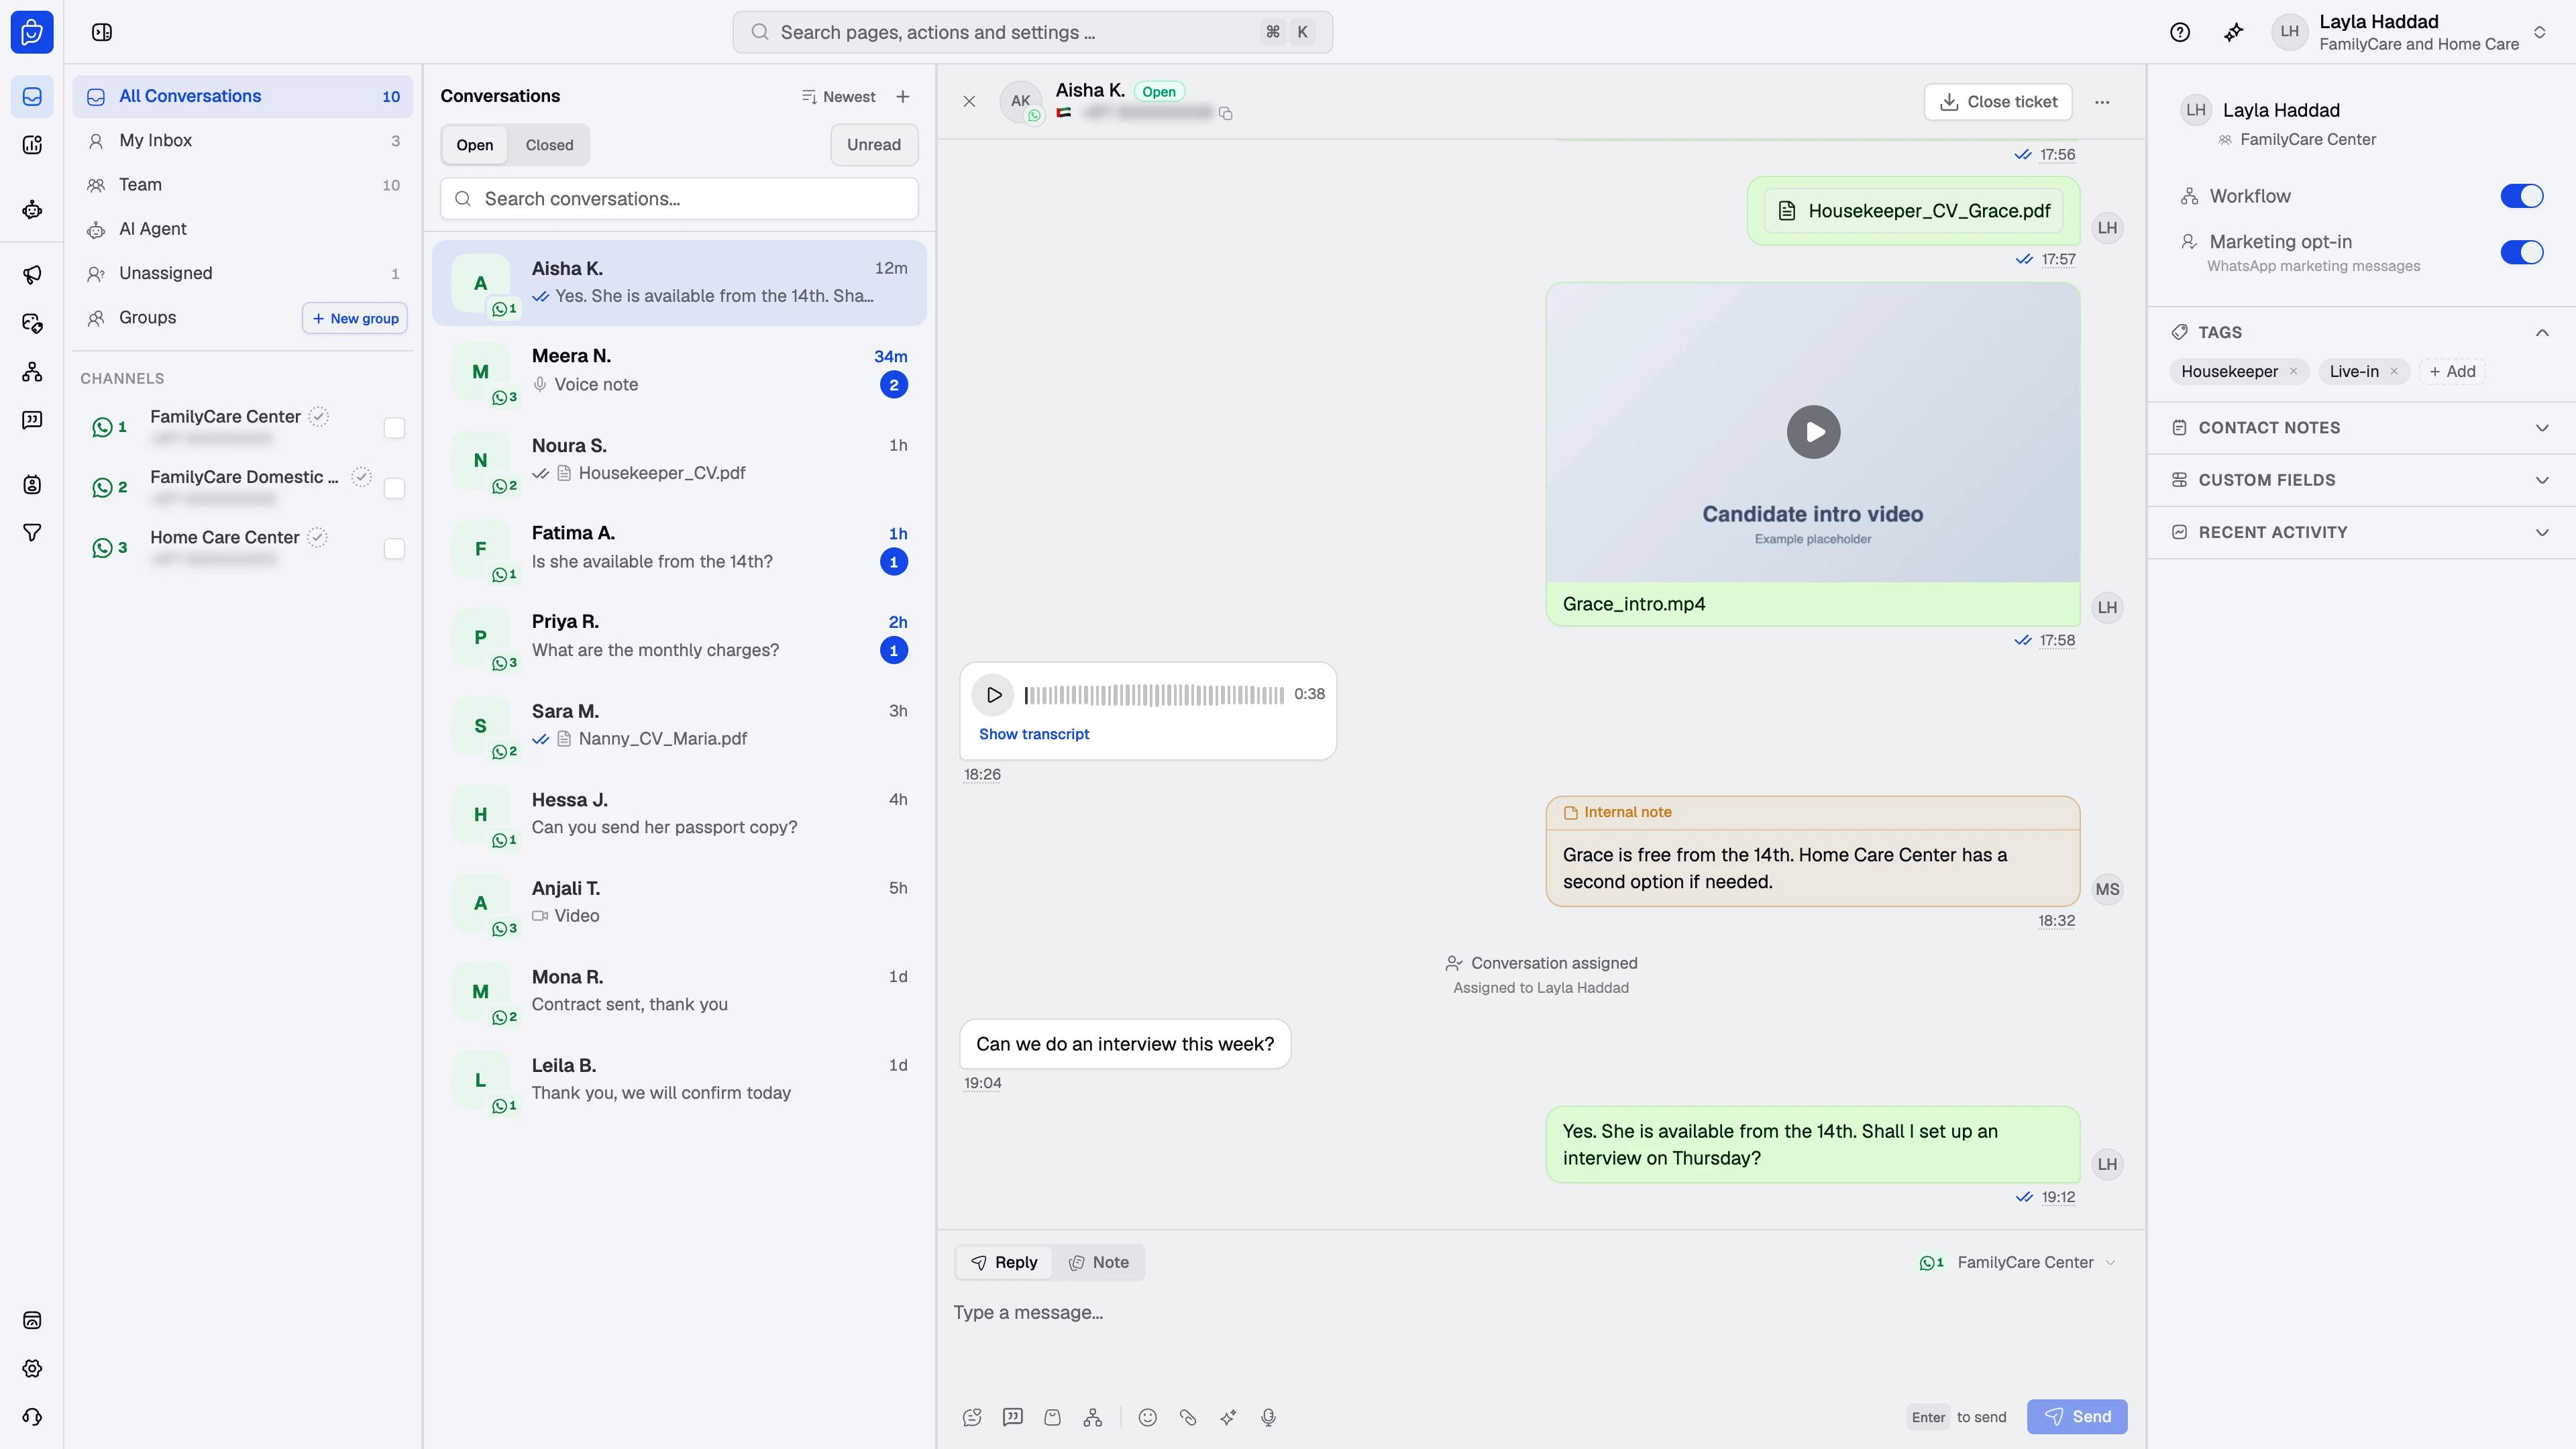Copy Aisha K.'s phone number
This screenshot has width=2576, height=1449.
click(x=1226, y=113)
